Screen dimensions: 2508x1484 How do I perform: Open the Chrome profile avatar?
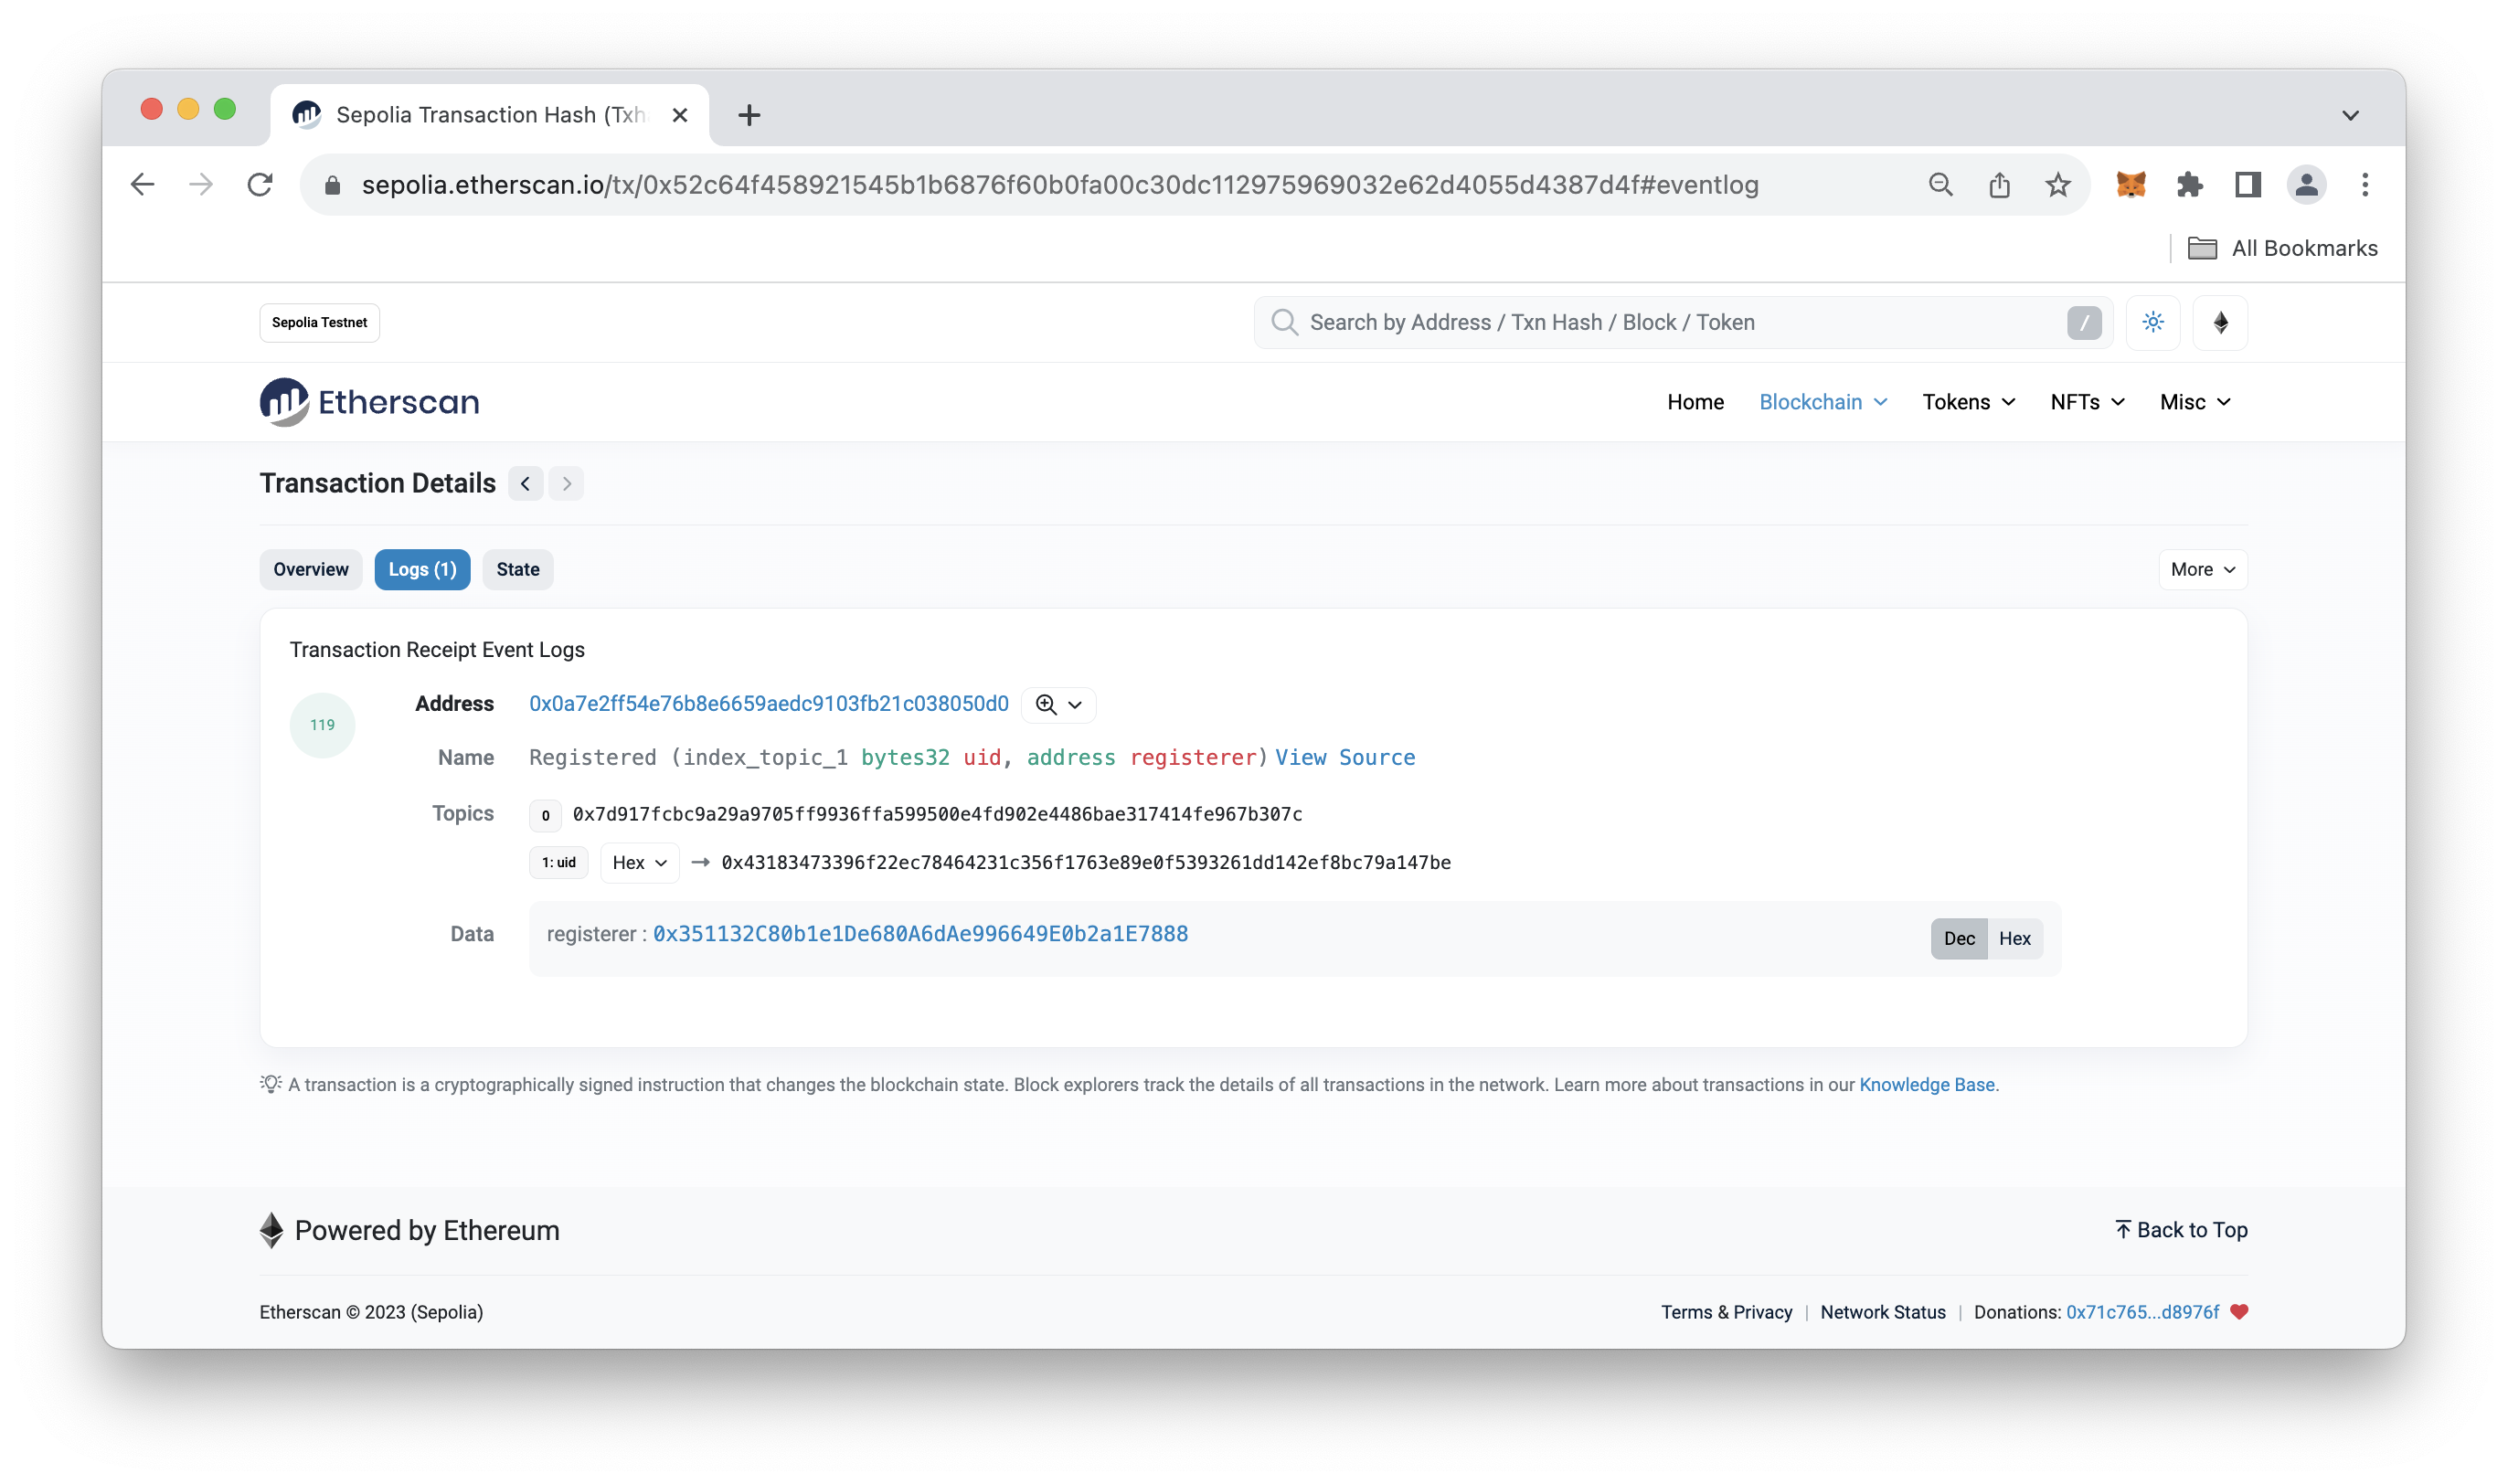tap(2306, 184)
